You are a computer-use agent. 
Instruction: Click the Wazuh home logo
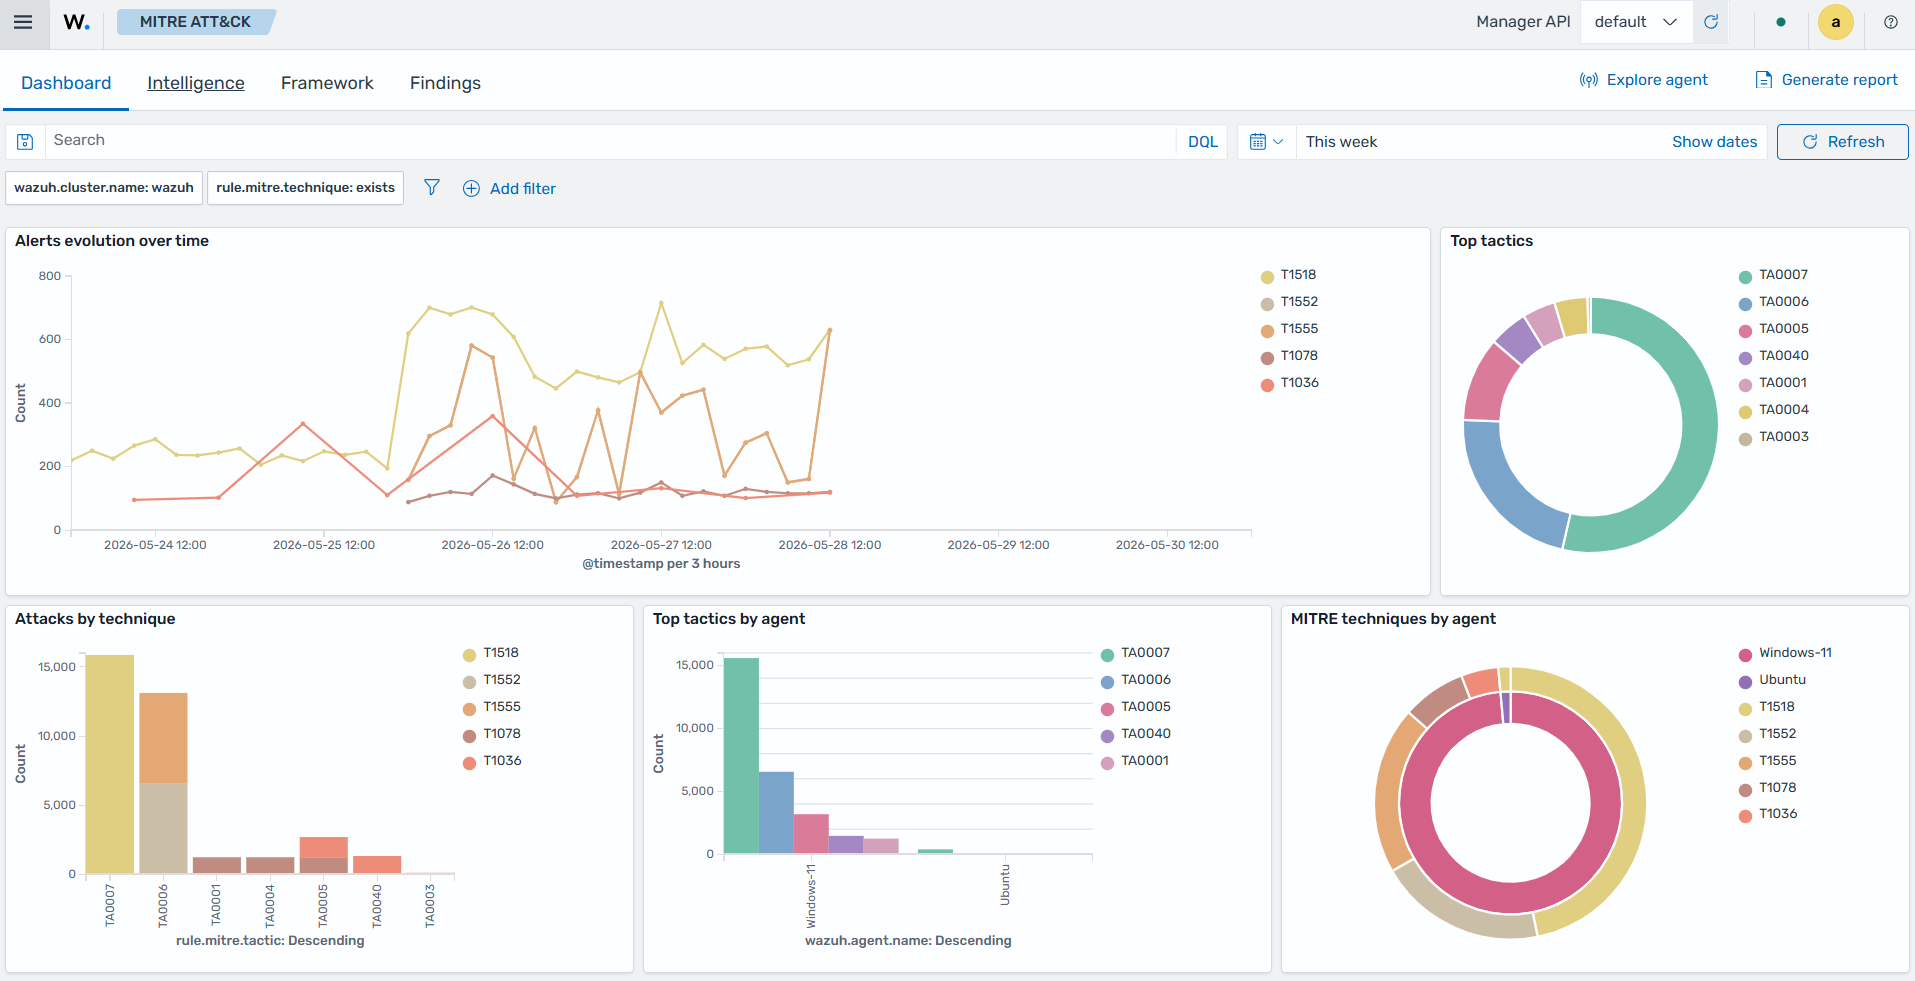77,22
